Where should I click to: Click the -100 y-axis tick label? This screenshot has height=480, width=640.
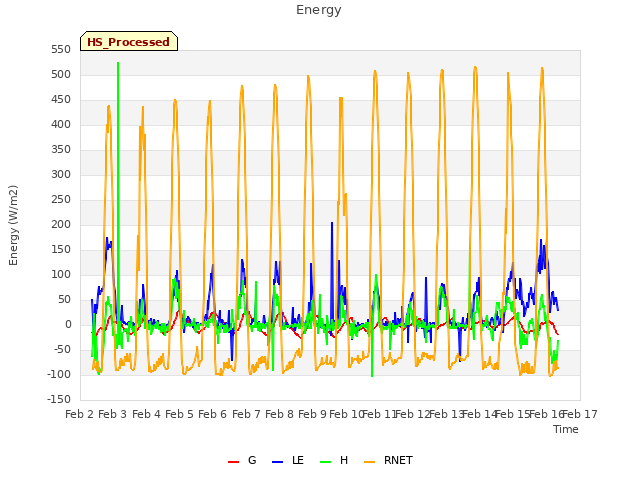(x=59, y=374)
